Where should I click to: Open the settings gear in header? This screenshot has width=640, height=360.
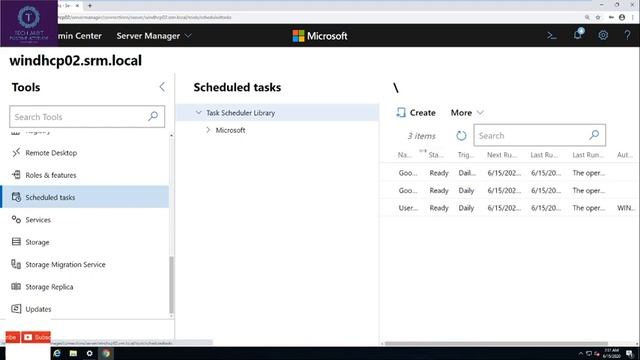(x=603, y=36)
